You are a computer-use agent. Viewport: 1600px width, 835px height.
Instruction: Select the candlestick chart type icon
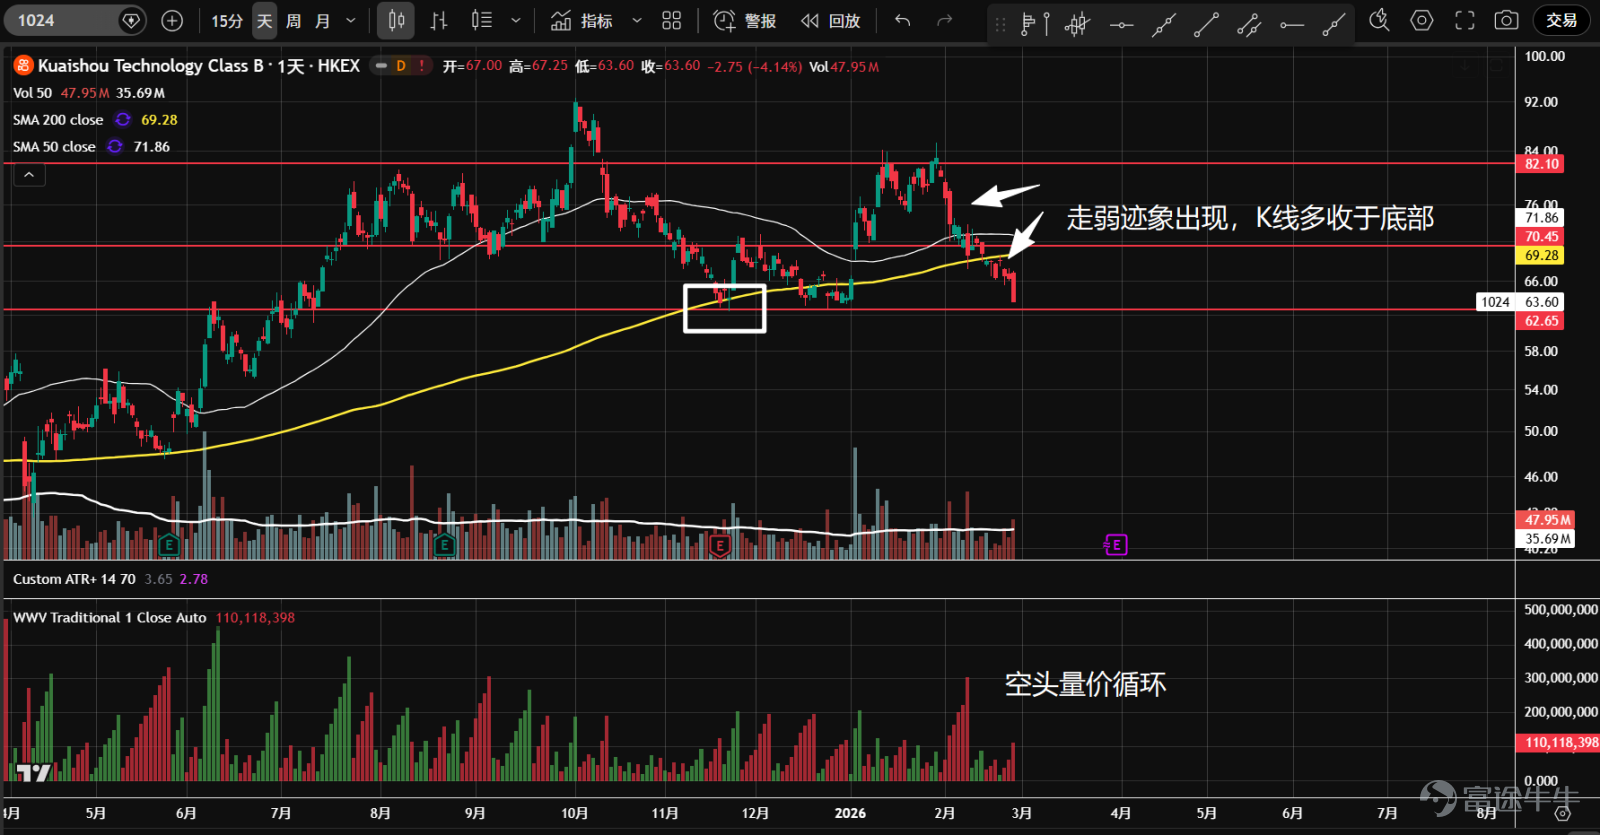[x=397, y=20]
